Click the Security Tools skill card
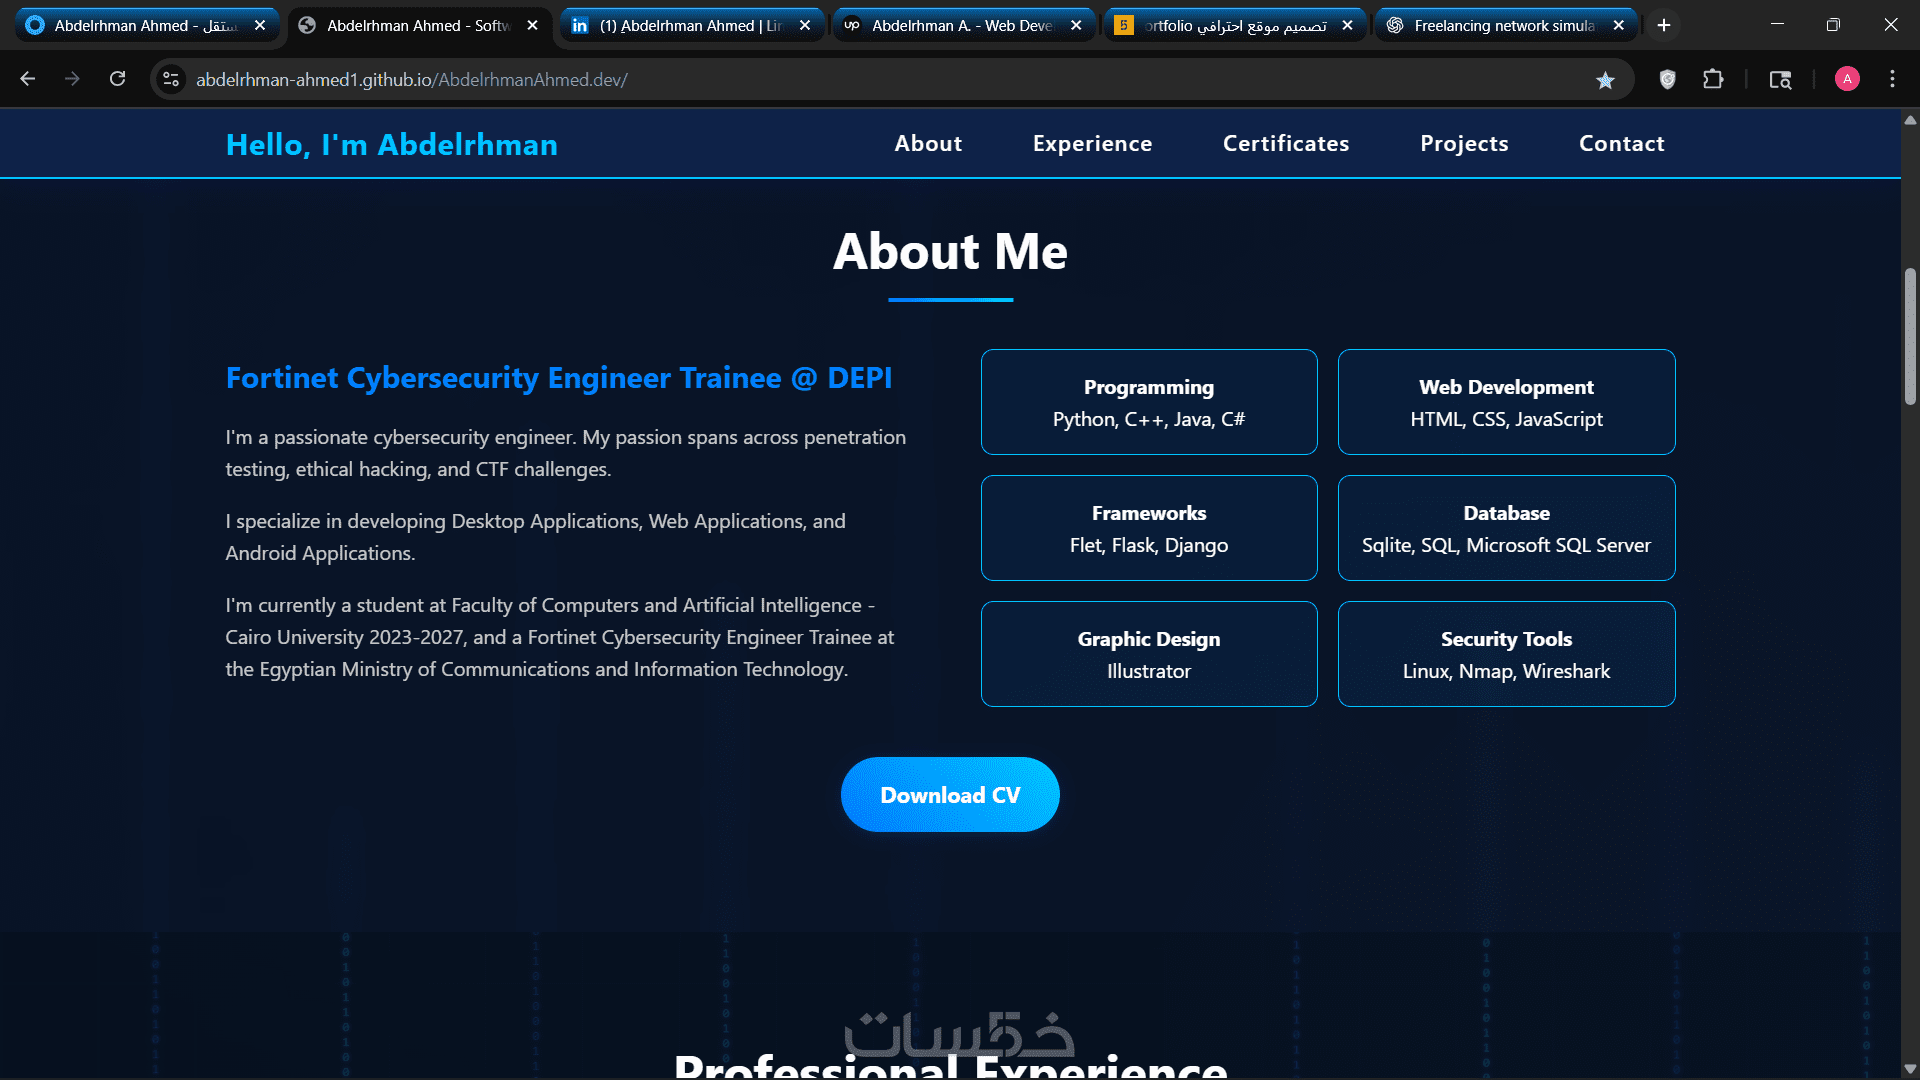1920x1080 pixels. pyautogui.click(x=1506, y=654)
